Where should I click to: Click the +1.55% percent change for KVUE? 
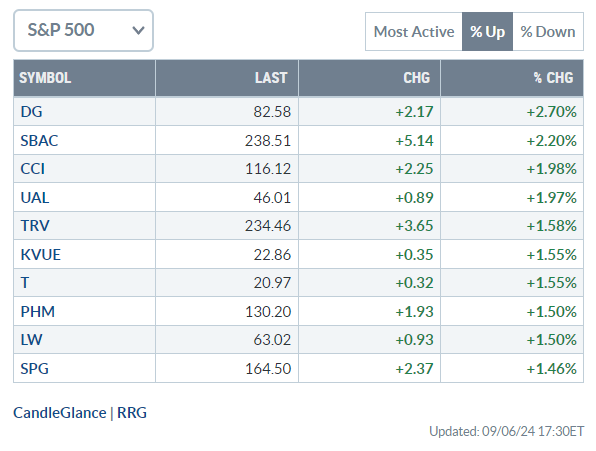tap(552, 255)
